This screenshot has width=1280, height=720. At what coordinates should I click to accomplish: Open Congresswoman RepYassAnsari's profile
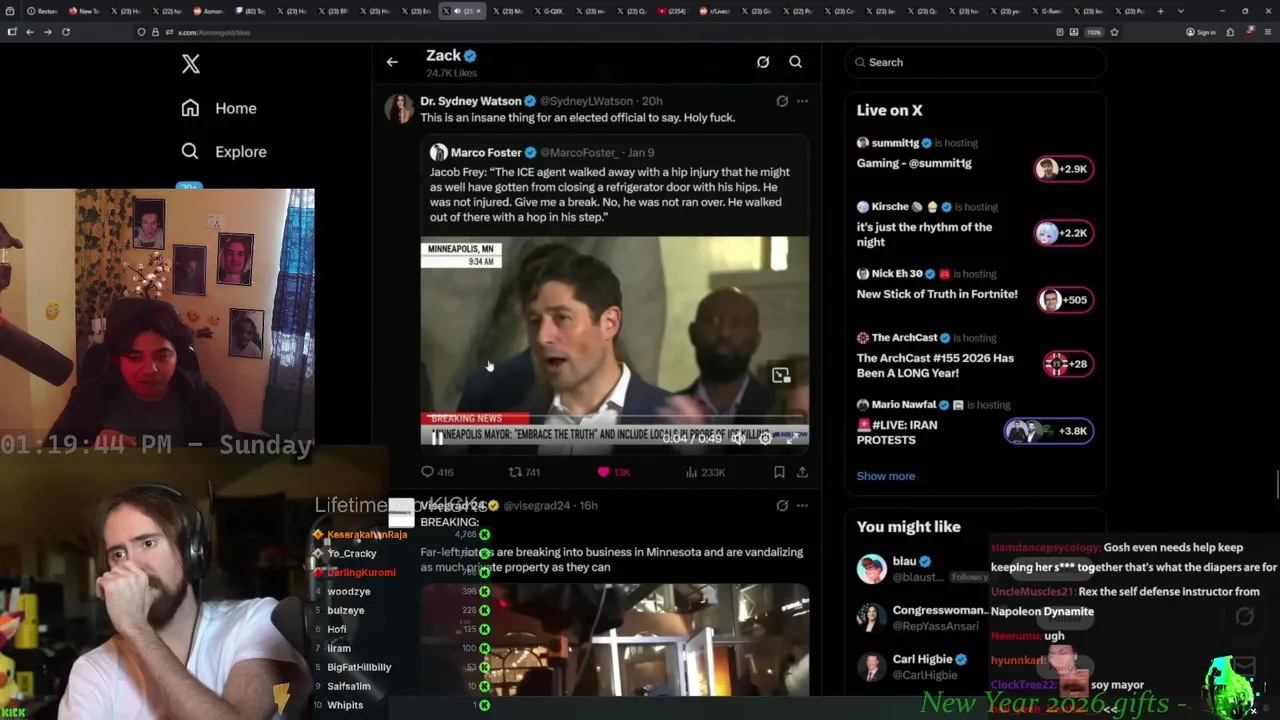pos(940,610)
